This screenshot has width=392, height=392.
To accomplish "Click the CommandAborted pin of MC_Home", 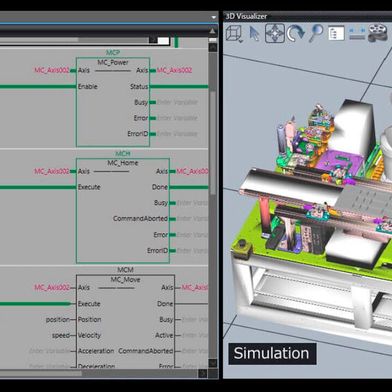I will [x=140, y=219].
